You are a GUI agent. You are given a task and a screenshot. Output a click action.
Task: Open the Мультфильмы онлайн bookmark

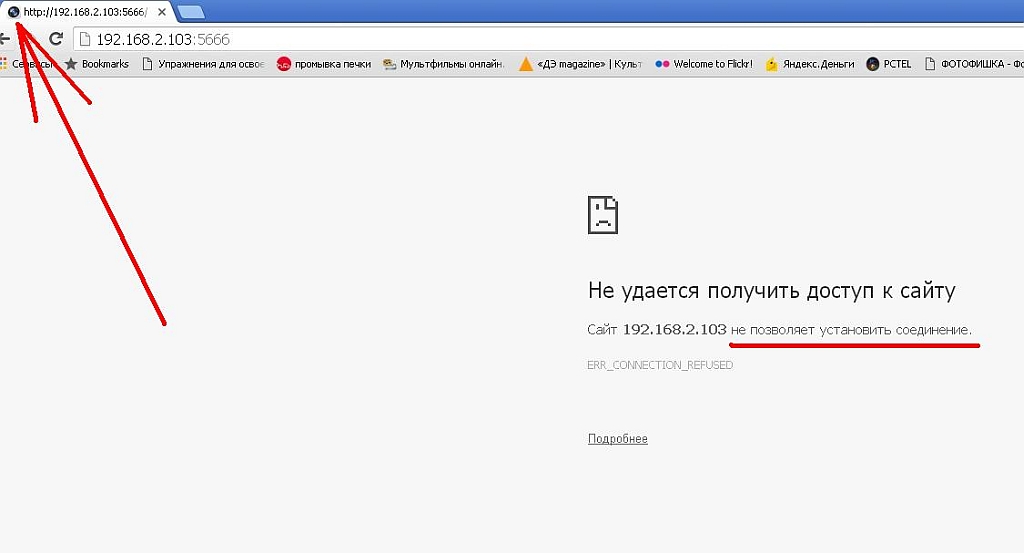tap(444, 64)
